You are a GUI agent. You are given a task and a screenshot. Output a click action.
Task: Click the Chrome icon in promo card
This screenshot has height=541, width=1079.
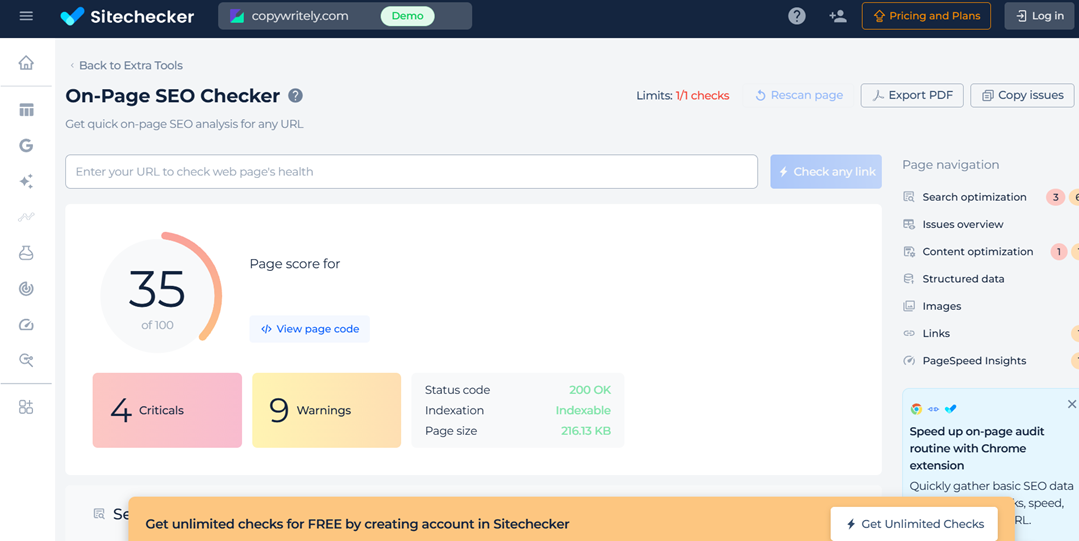pyautogui.click(x=916, y=409)
